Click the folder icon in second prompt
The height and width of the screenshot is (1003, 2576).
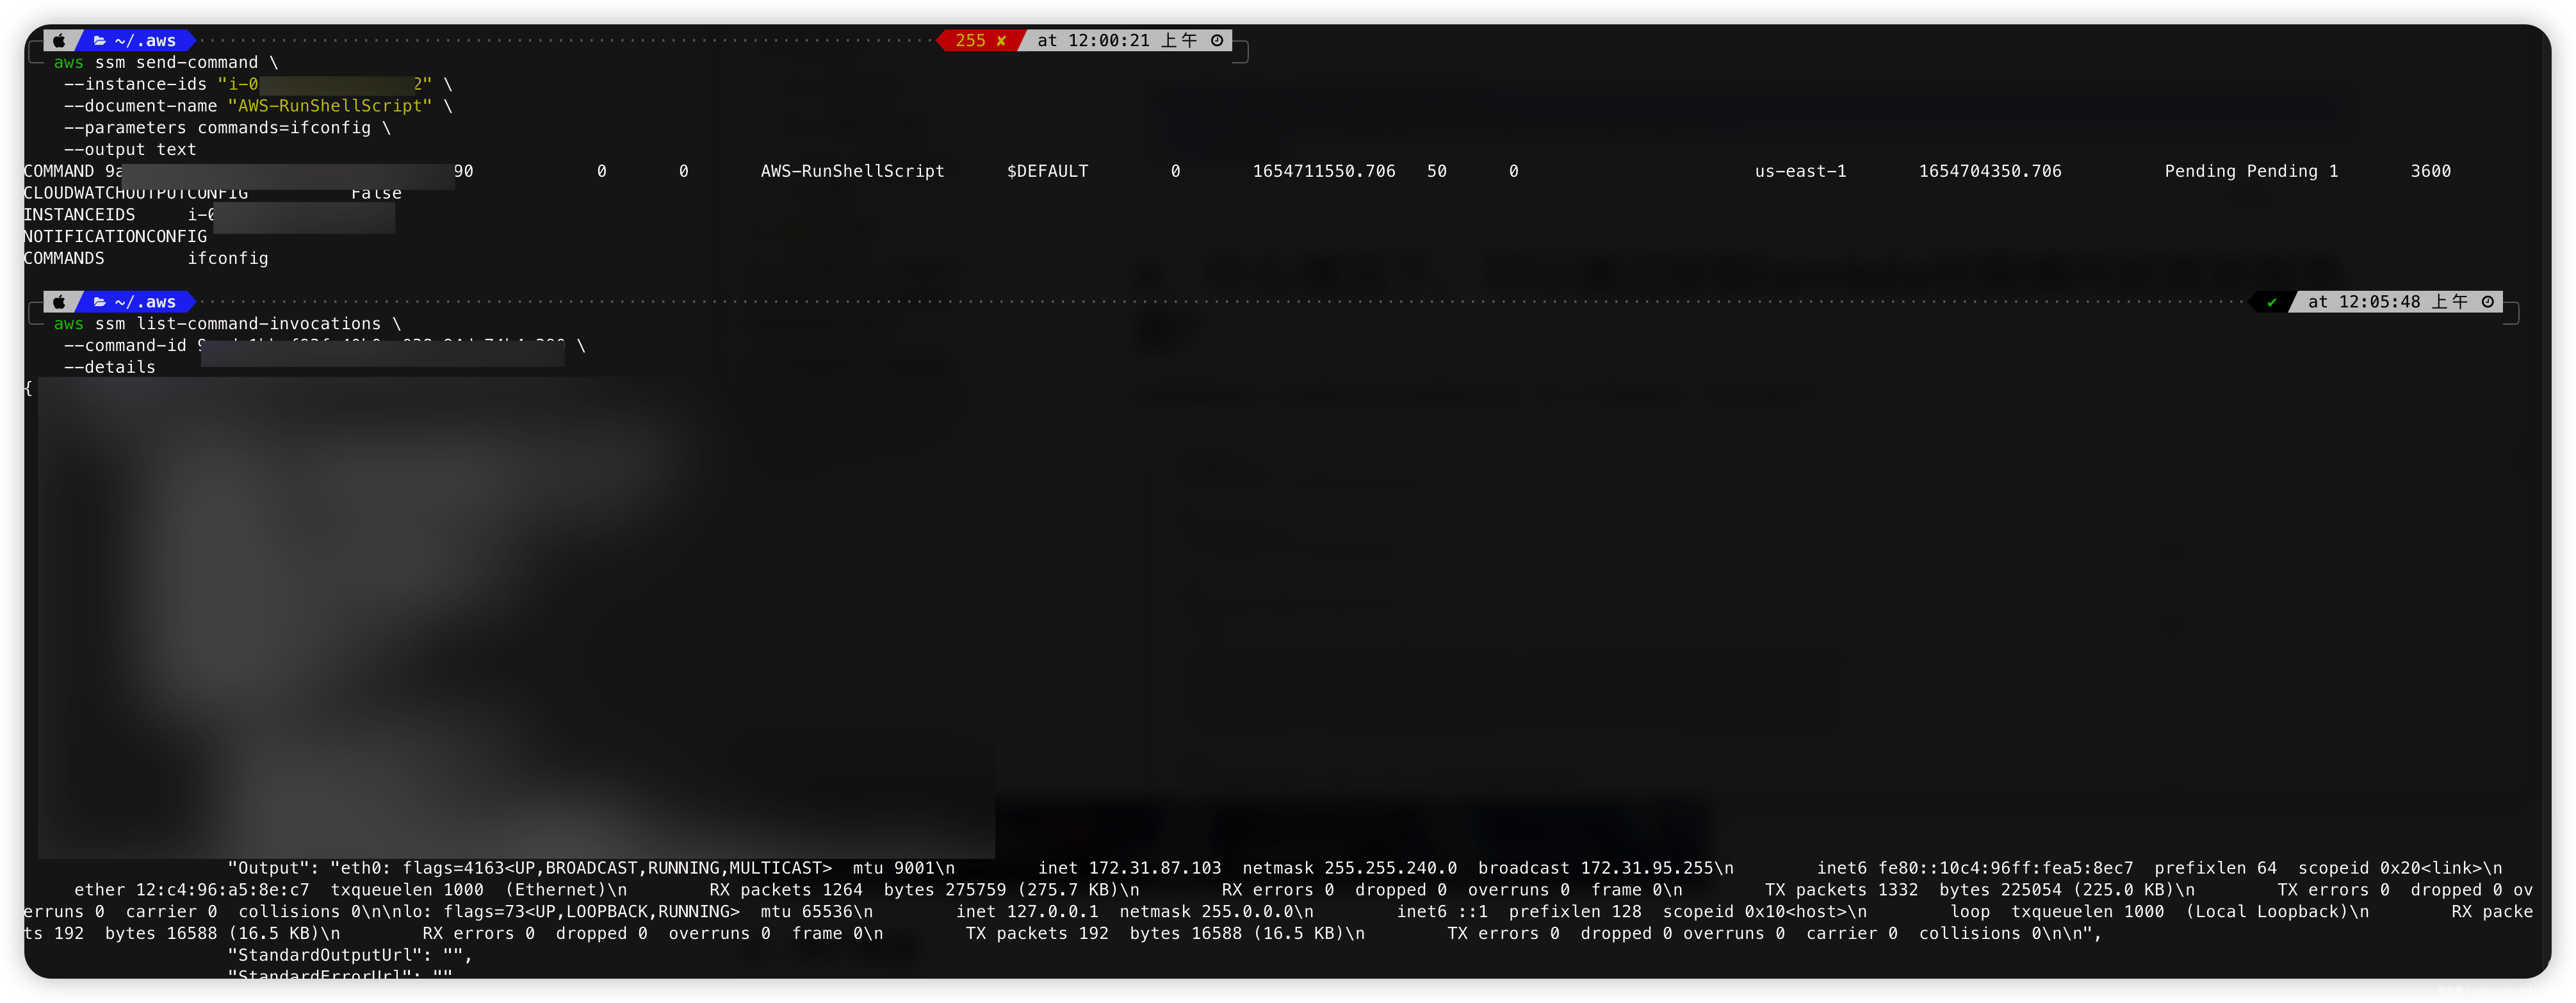99,302
